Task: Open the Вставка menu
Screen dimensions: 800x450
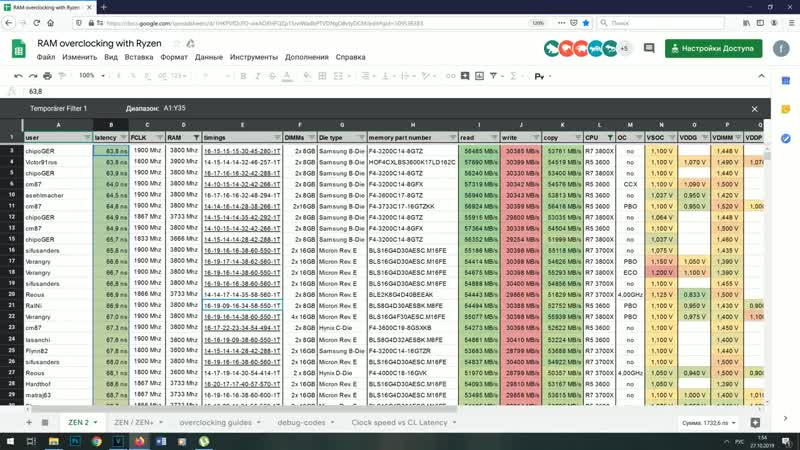Action: click(139, 57)
